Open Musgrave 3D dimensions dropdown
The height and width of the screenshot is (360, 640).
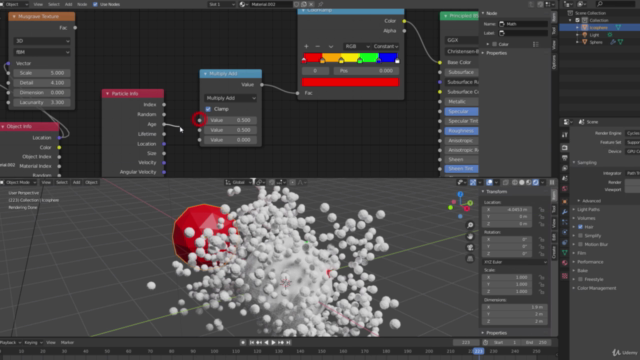point(42,41)
